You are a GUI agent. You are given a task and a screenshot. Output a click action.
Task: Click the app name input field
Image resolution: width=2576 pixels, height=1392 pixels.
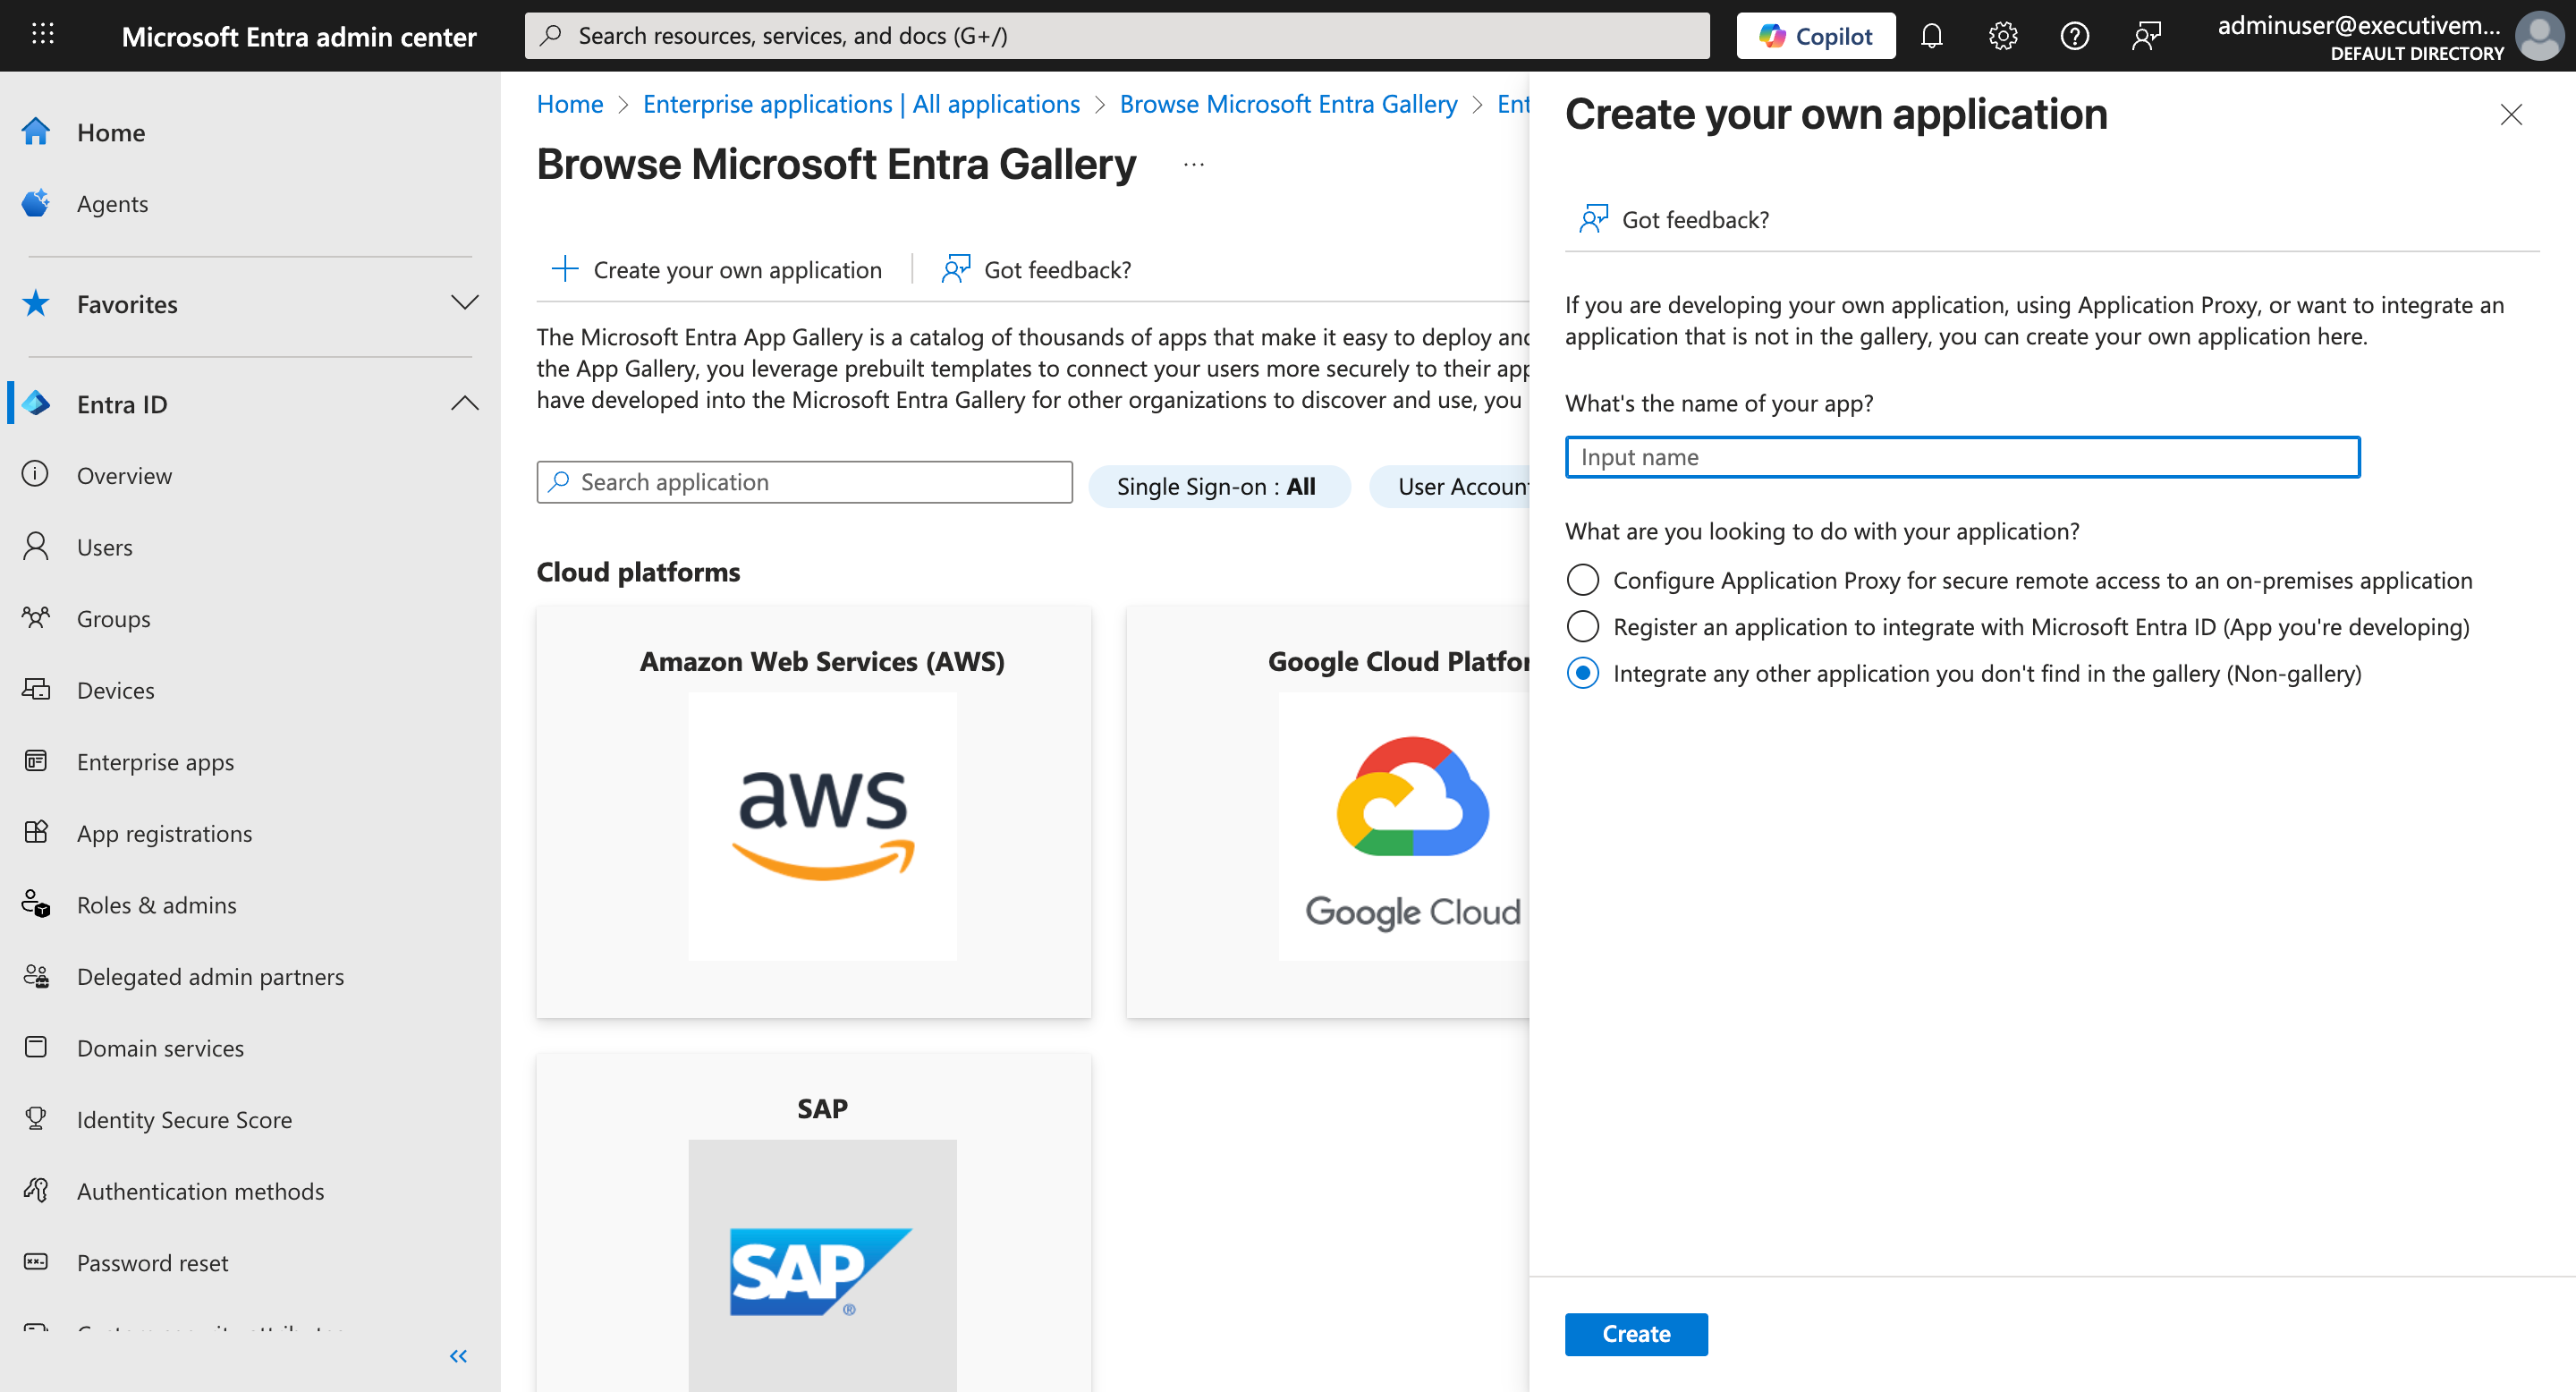[x=1961, y=457]
